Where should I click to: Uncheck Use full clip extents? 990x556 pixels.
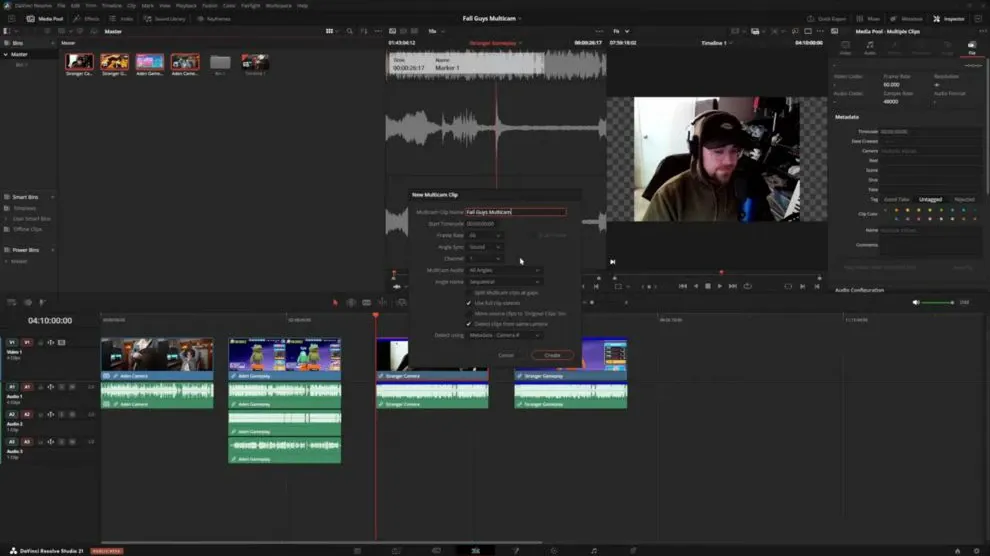(468, 303)
